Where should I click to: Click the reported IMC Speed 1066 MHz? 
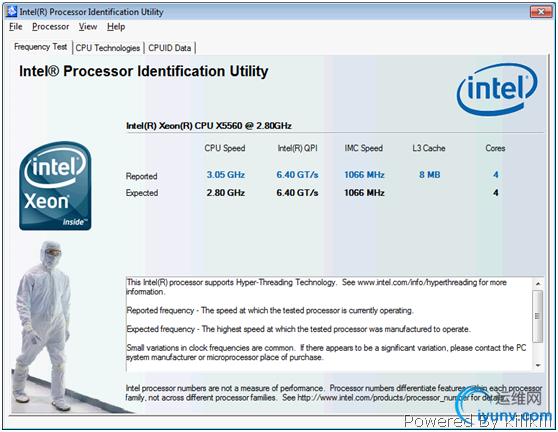coord(364,175)
